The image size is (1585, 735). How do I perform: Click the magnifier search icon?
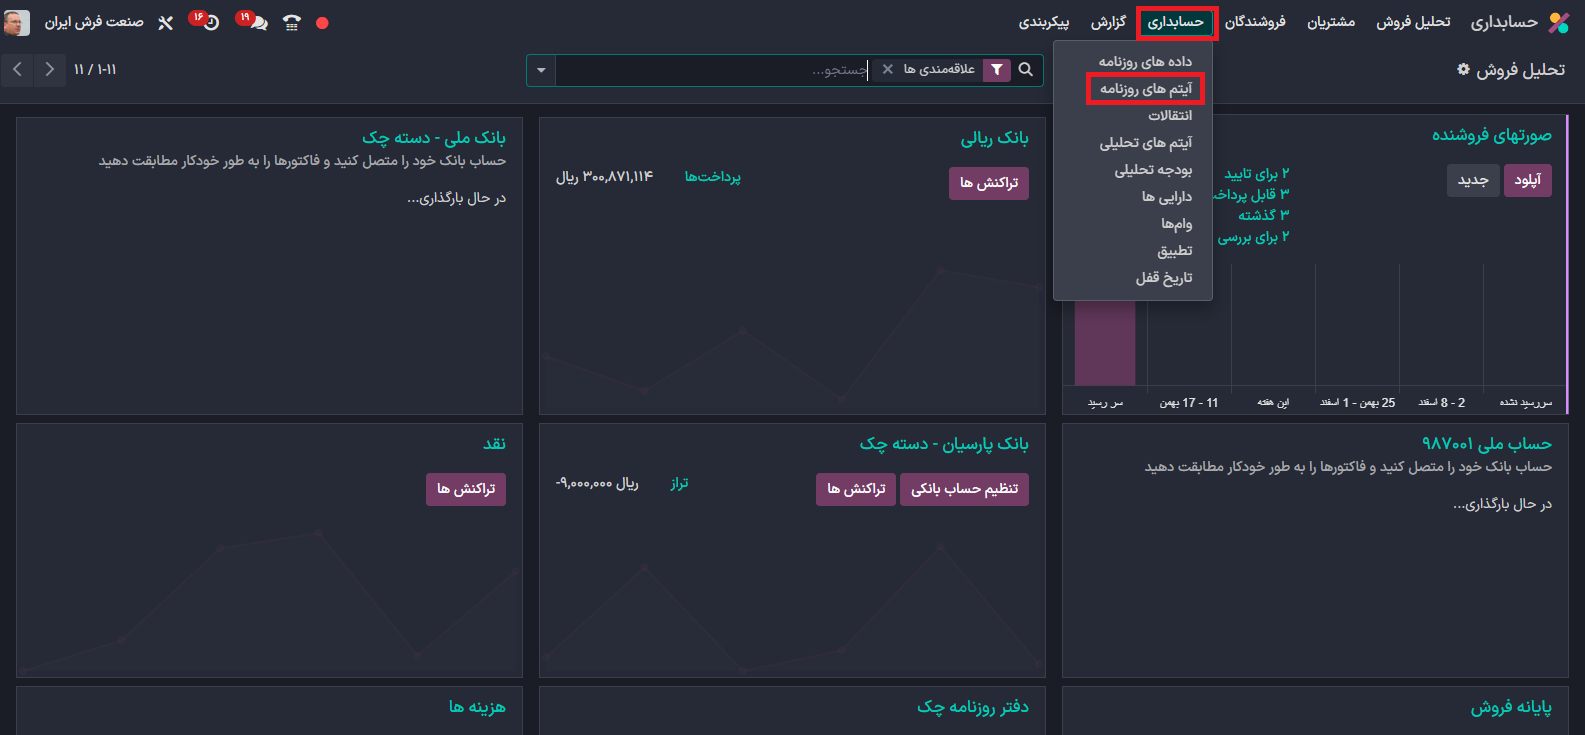point(1025,70)
